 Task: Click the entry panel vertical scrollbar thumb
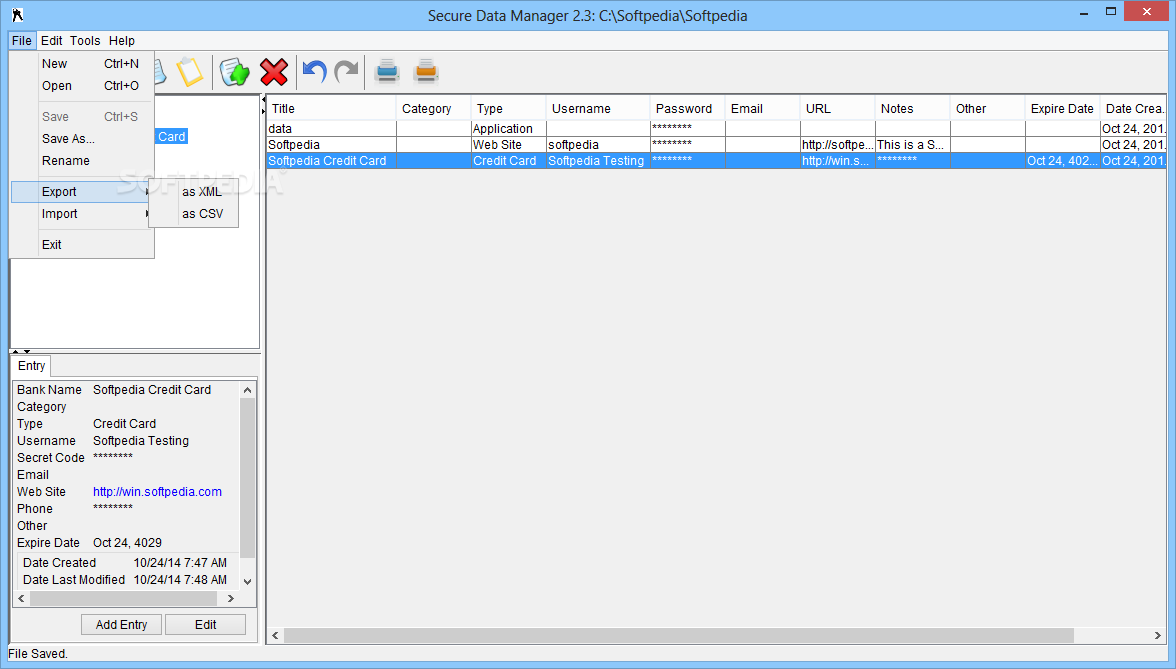[x=248, y=478]
